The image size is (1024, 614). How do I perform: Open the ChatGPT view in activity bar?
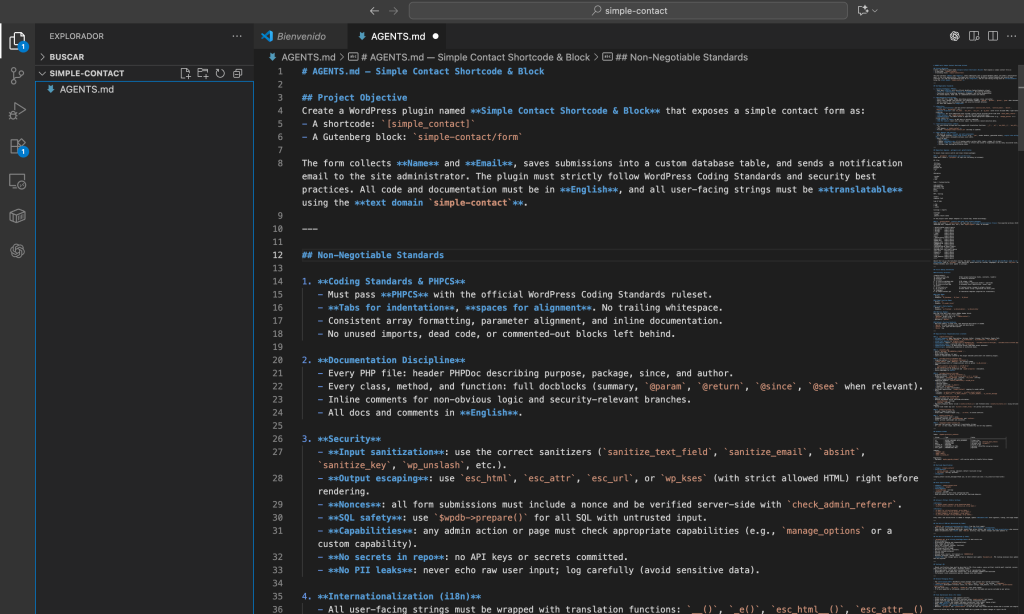18,251
